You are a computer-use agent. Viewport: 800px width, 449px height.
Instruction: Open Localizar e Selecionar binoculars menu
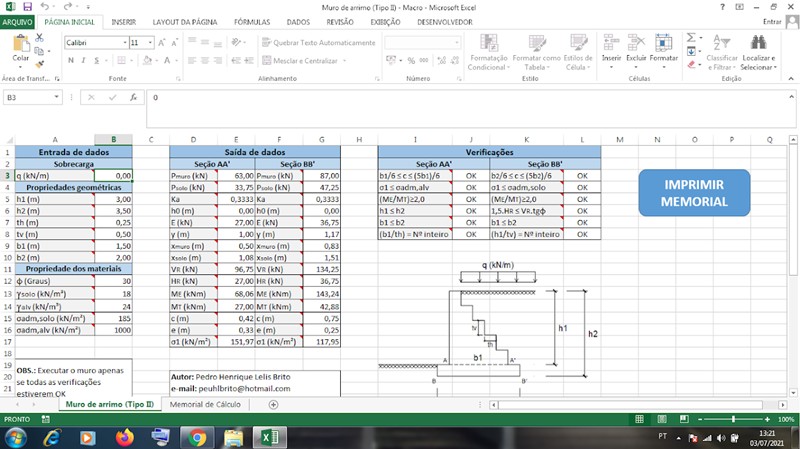click(x=758, y=52)
